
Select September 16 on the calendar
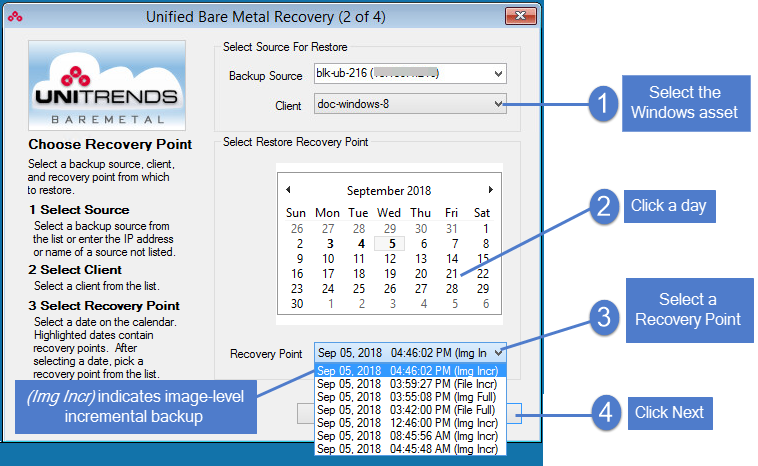tap(297, 274)
